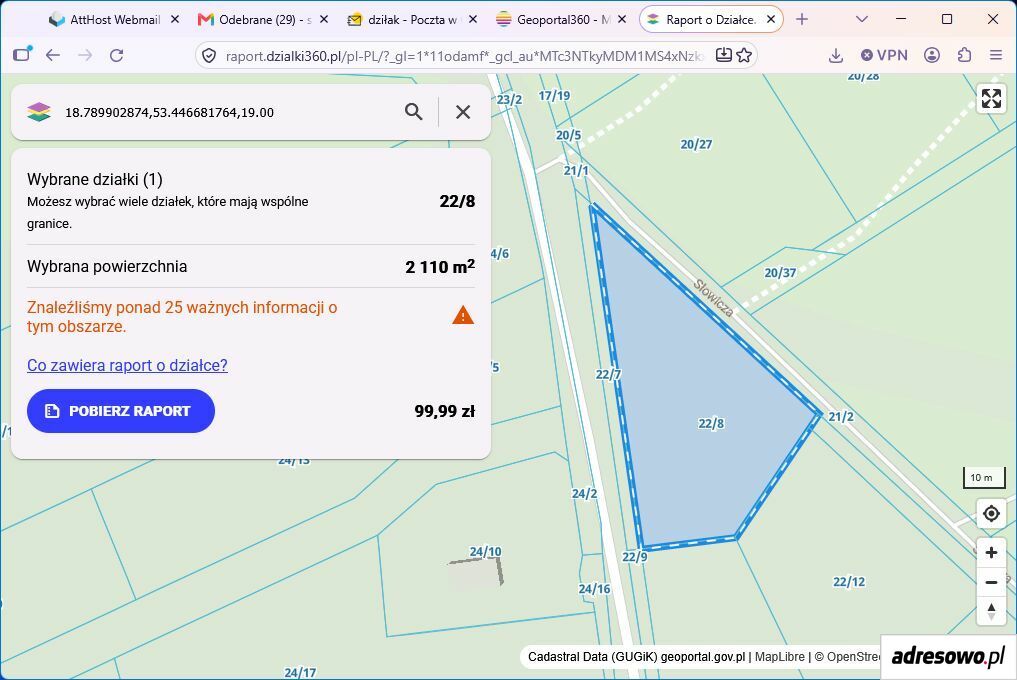Open a new browser tab
Image resolution: width=1017 pixels, height=680 pixels.
click(802, 19)
